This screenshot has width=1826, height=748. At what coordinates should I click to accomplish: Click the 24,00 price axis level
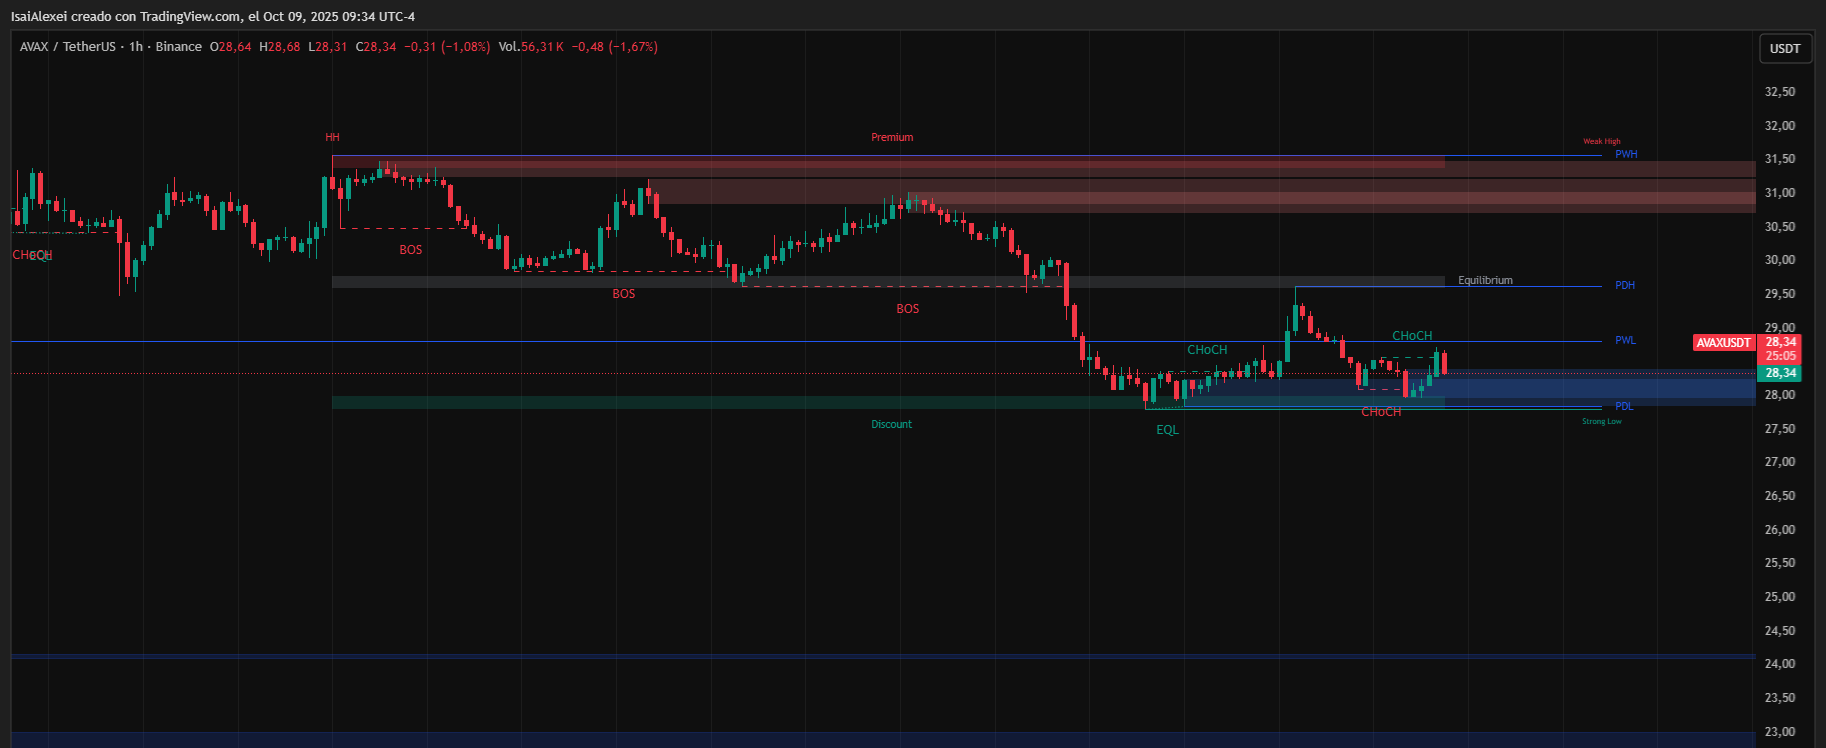click(x=1780, y=664)
